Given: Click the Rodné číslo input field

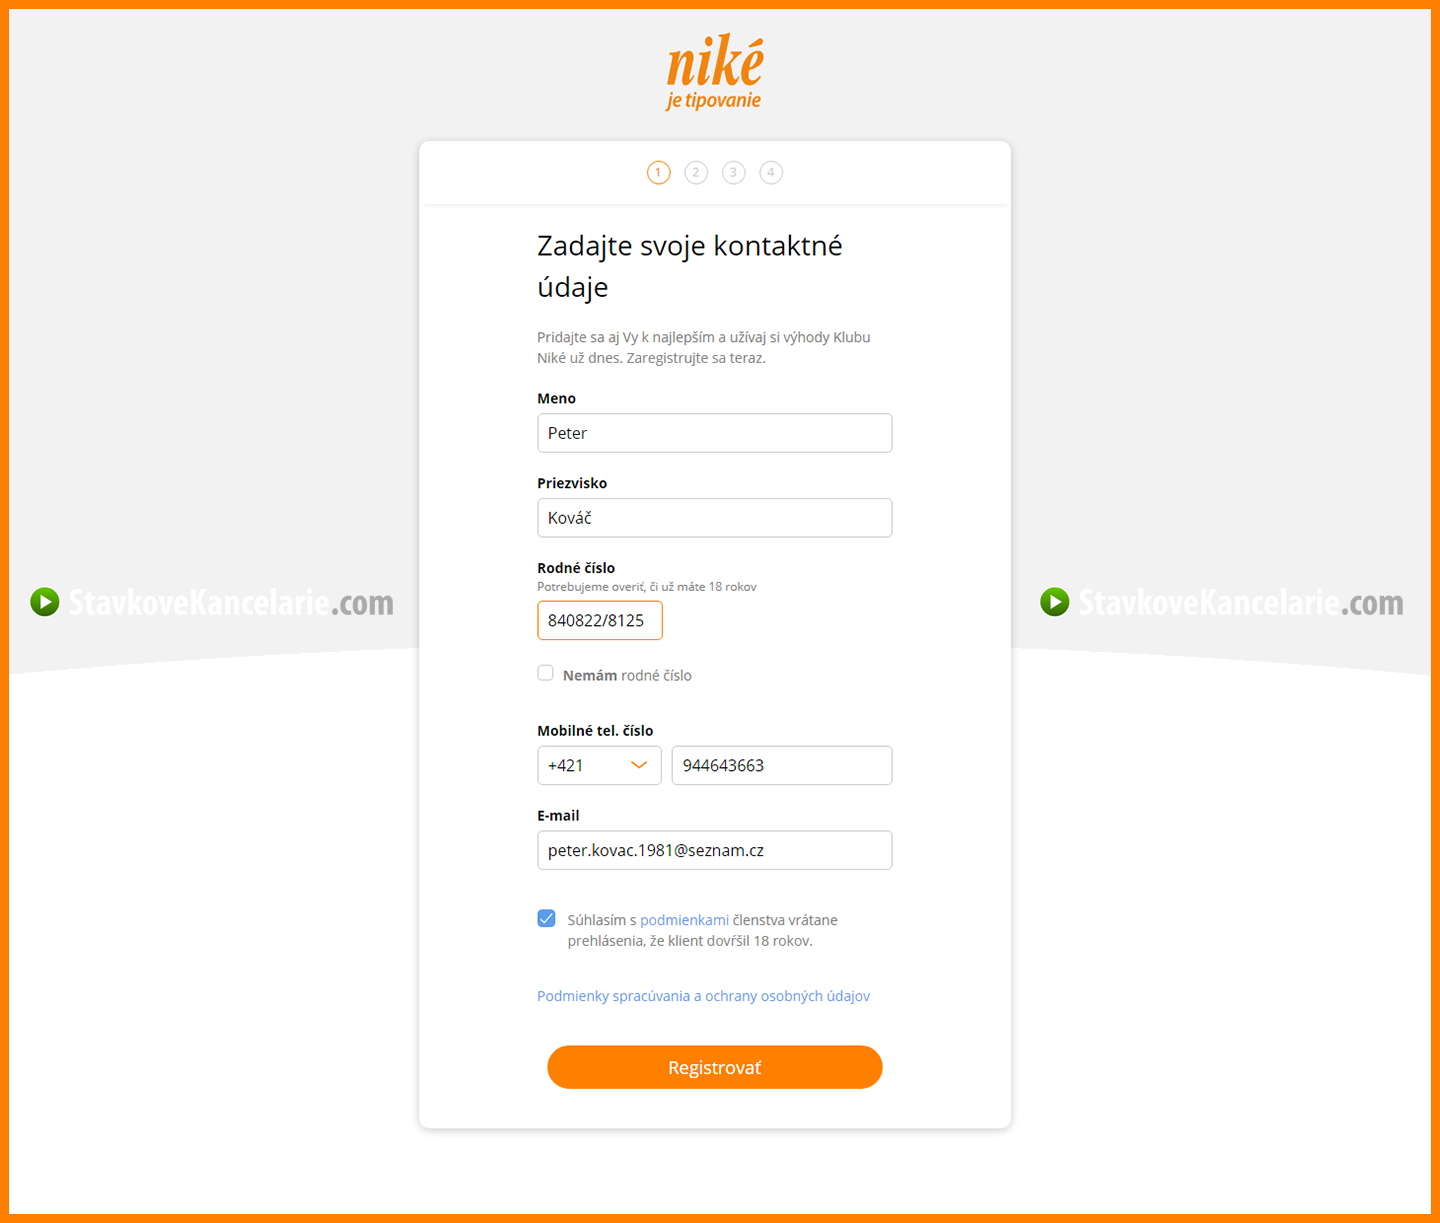Looking at the screenshot, I should click(x=599, y=621).
